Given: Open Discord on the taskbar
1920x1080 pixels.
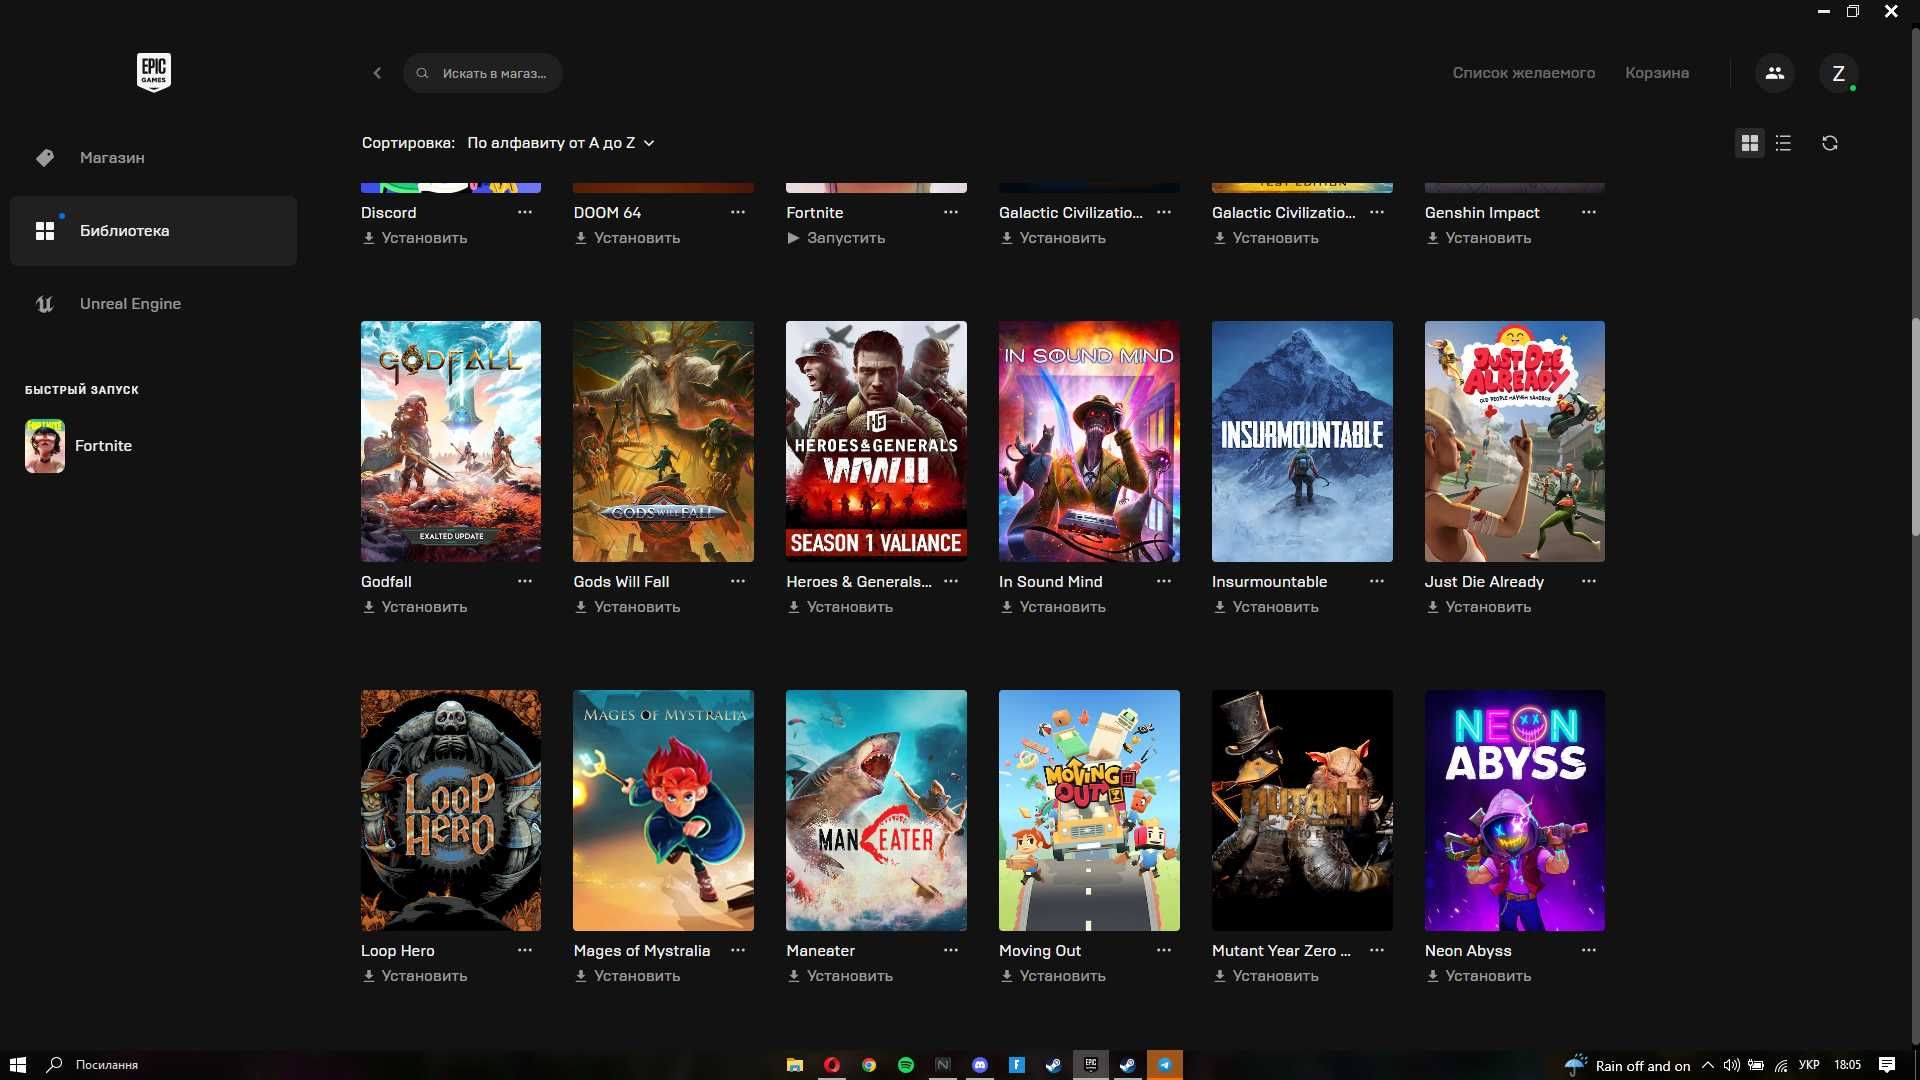Looking at the screenshot, I should tap(980, 1065).
